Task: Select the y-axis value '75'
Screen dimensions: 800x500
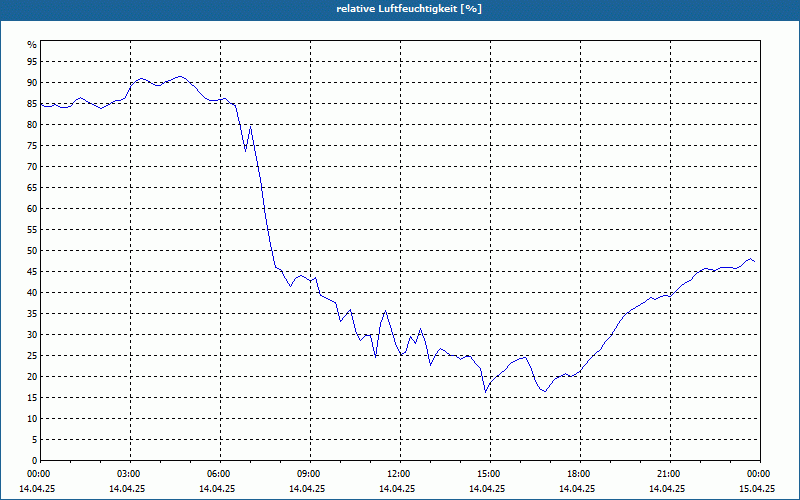Action: 32,146
